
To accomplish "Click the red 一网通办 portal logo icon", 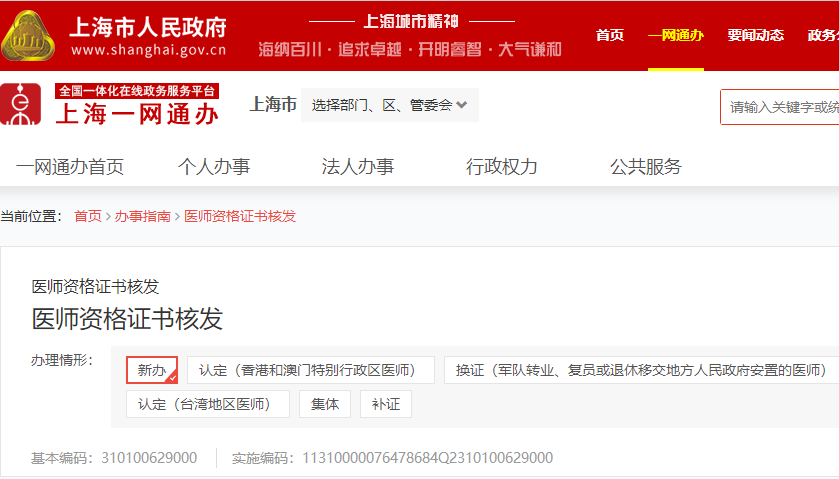I will [x=22, y=105].
